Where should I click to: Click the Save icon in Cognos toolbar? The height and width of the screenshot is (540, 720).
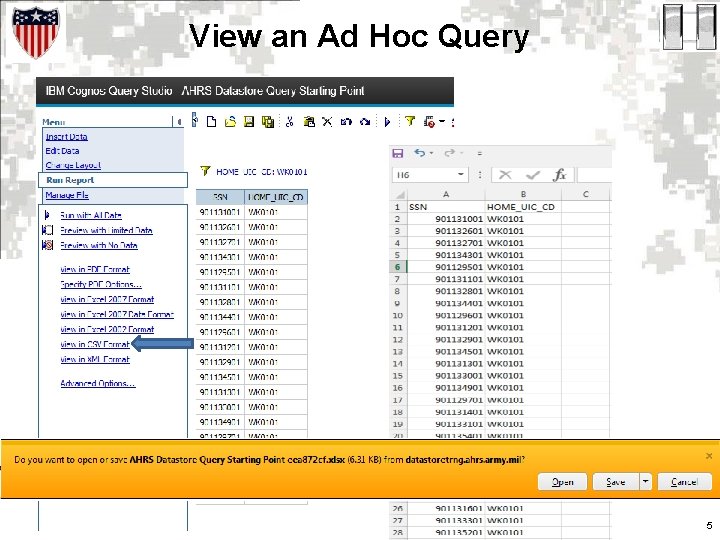[x=249, y=122]
